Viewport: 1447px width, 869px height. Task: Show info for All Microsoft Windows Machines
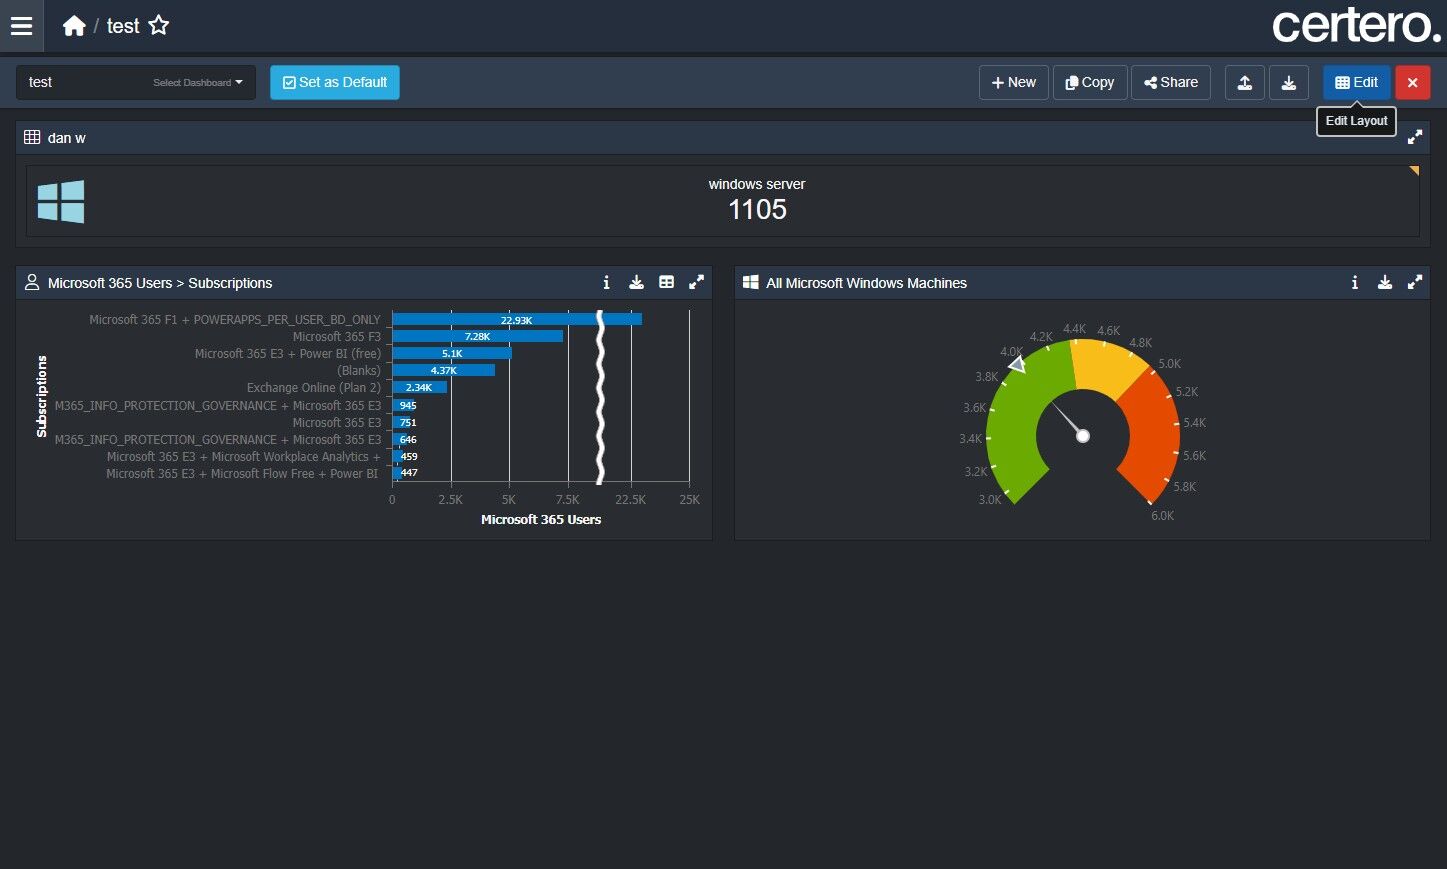1355,283
